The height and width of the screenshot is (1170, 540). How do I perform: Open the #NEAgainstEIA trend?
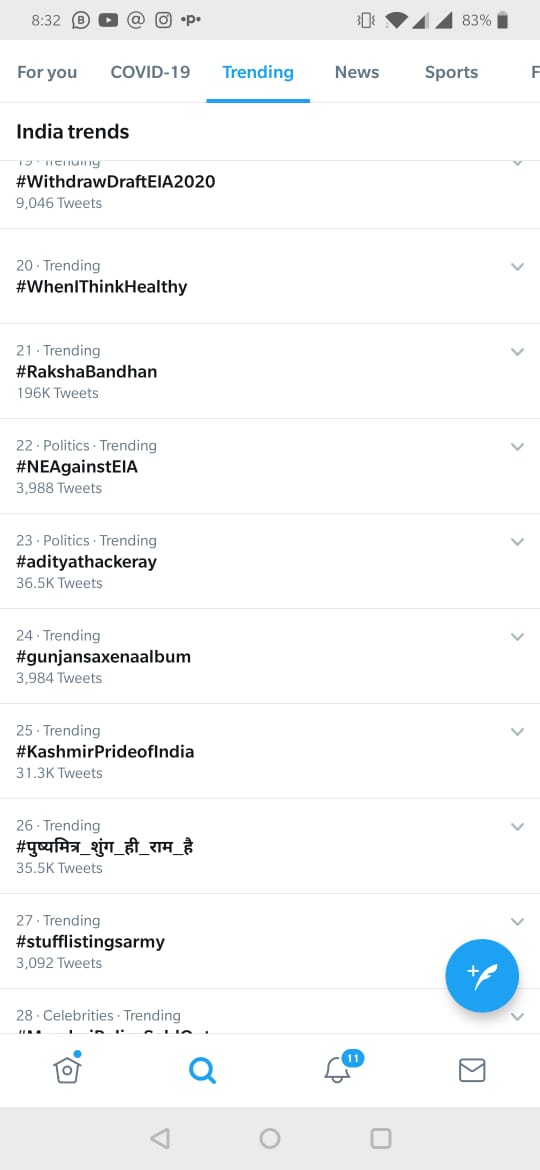270,466
